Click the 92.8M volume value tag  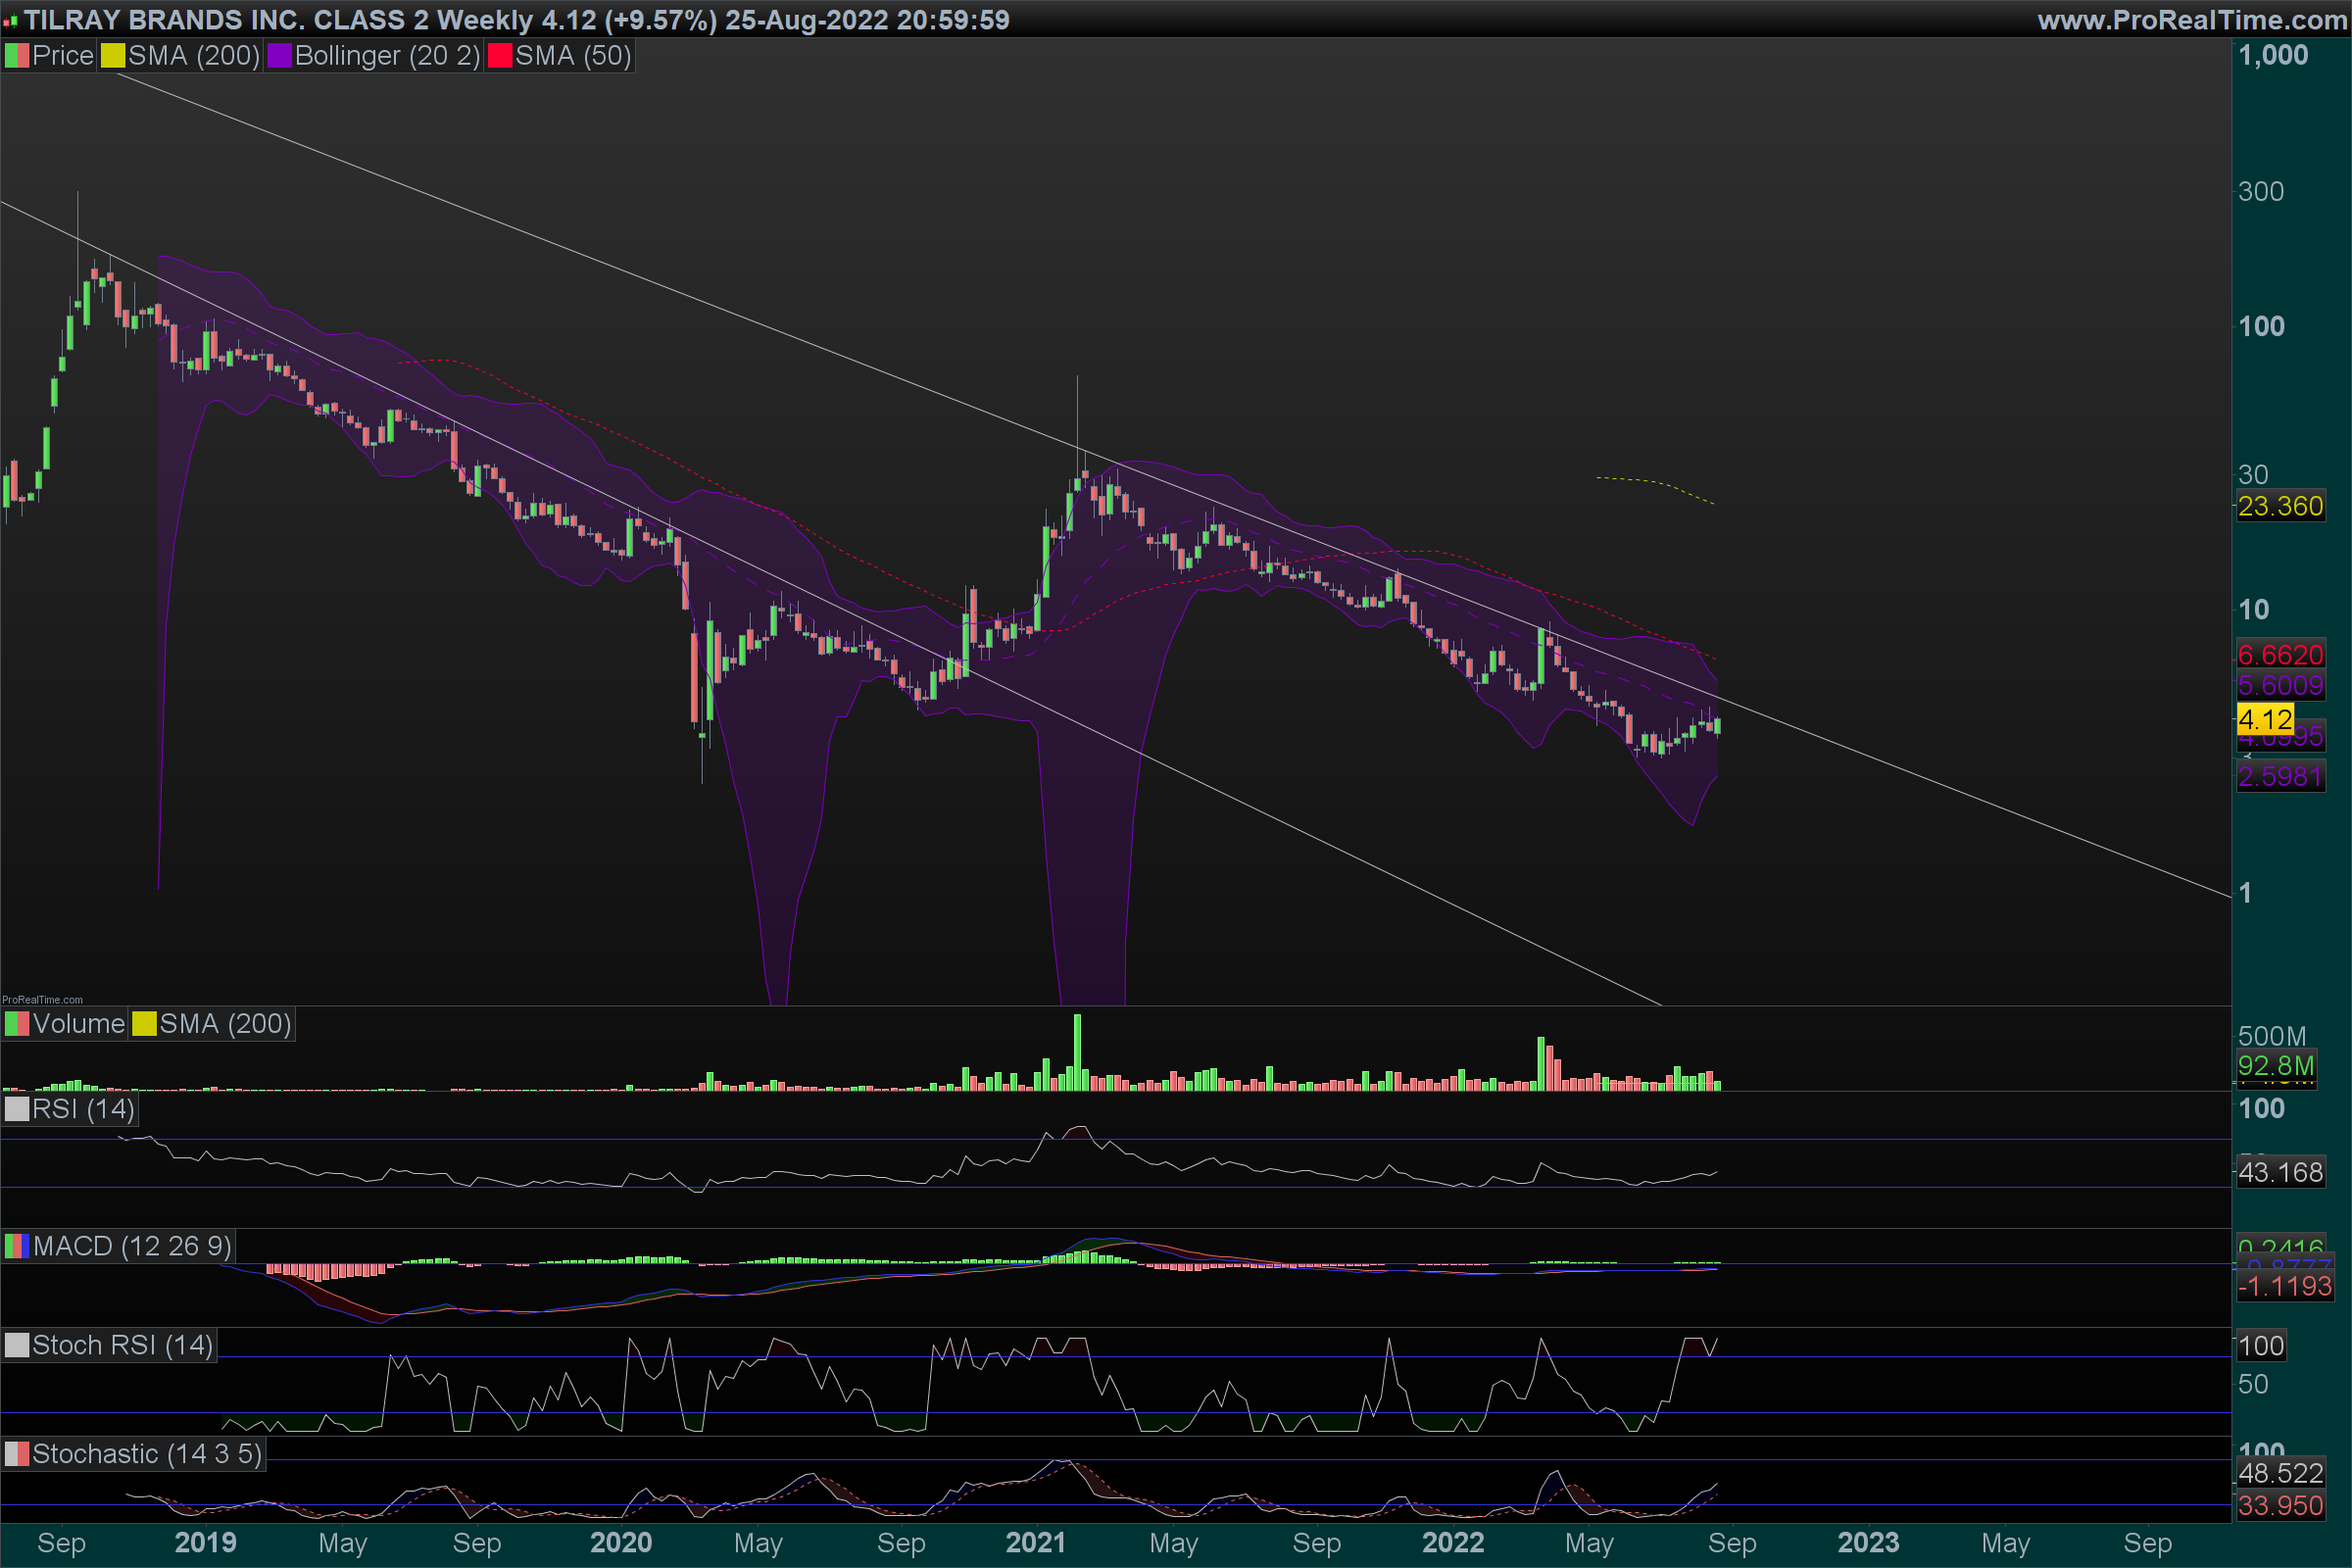(x=2276, y=1065)
